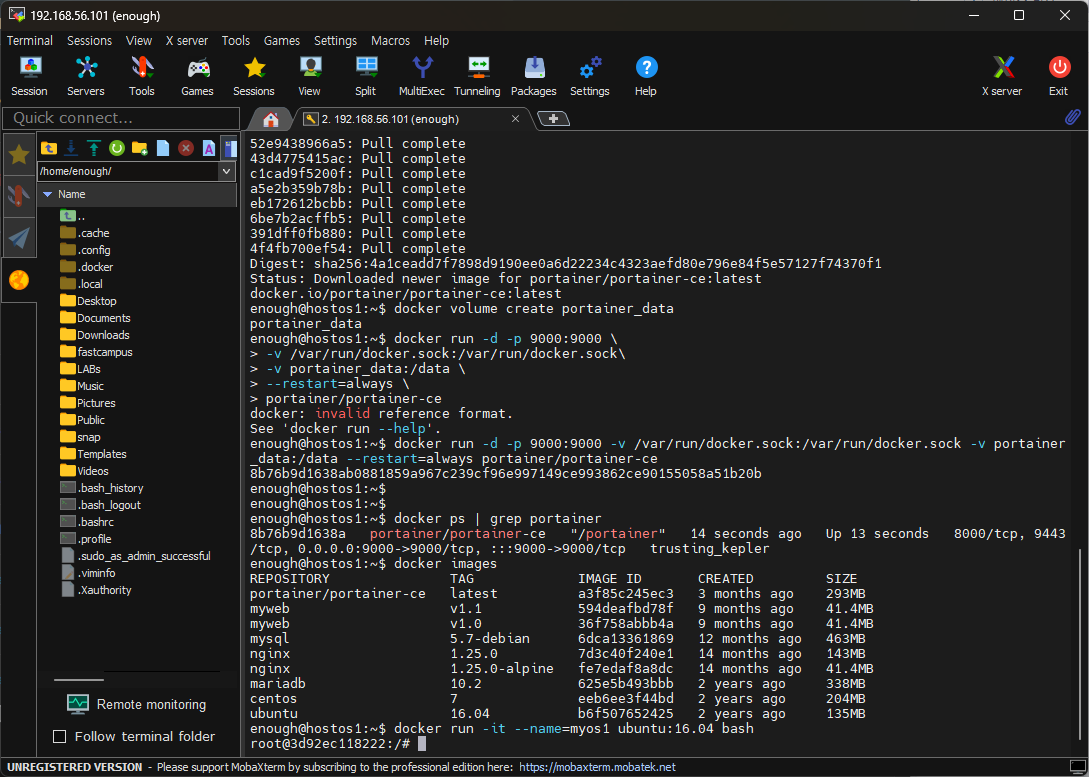Select the Templates folder

93,454
